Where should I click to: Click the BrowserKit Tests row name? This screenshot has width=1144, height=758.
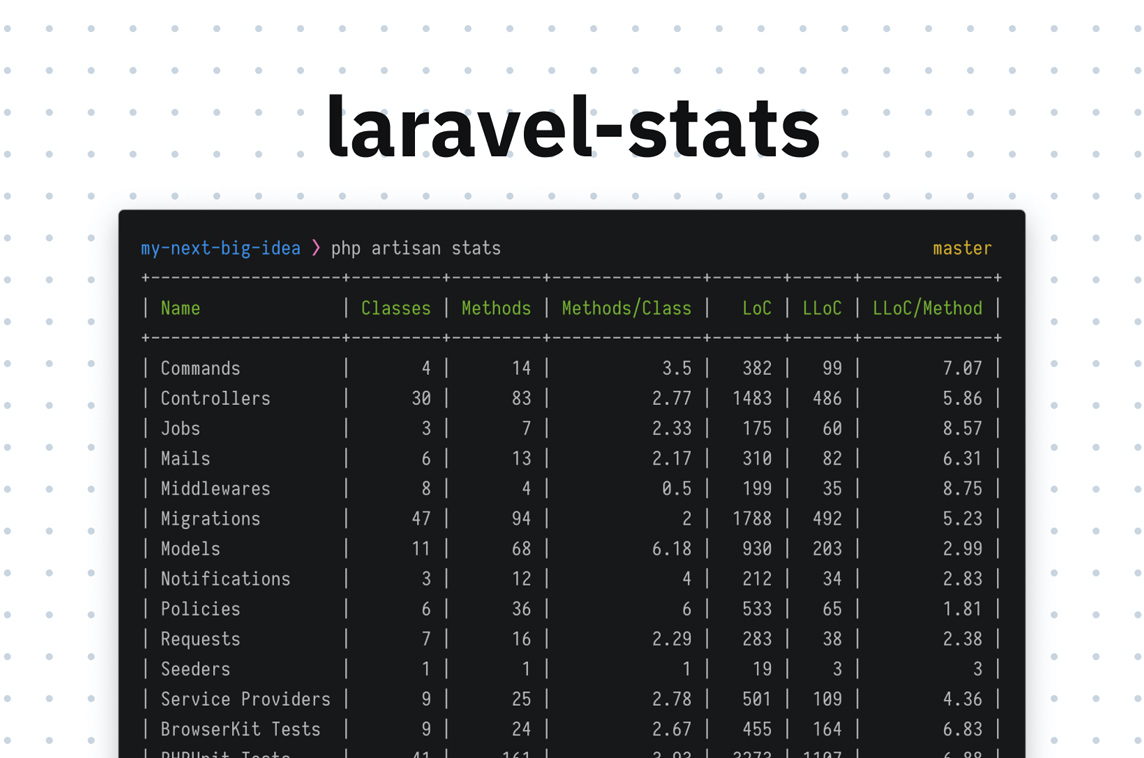point(241,729)
